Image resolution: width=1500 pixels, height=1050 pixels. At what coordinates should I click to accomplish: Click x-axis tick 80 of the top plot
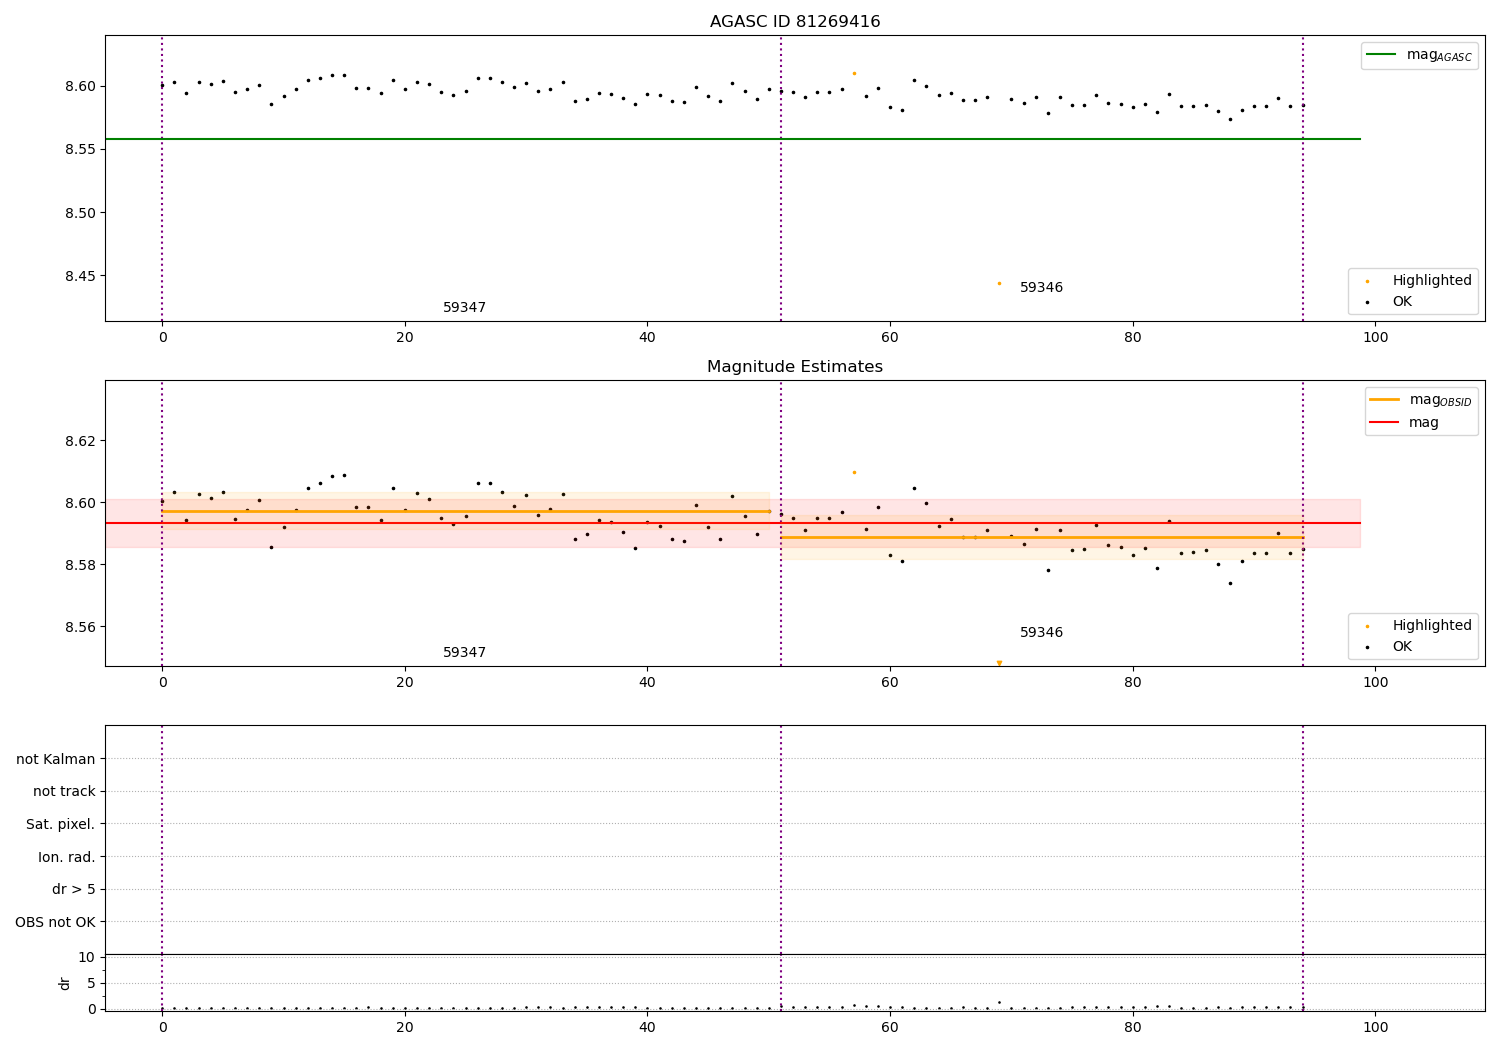[x=1132, y=337]
